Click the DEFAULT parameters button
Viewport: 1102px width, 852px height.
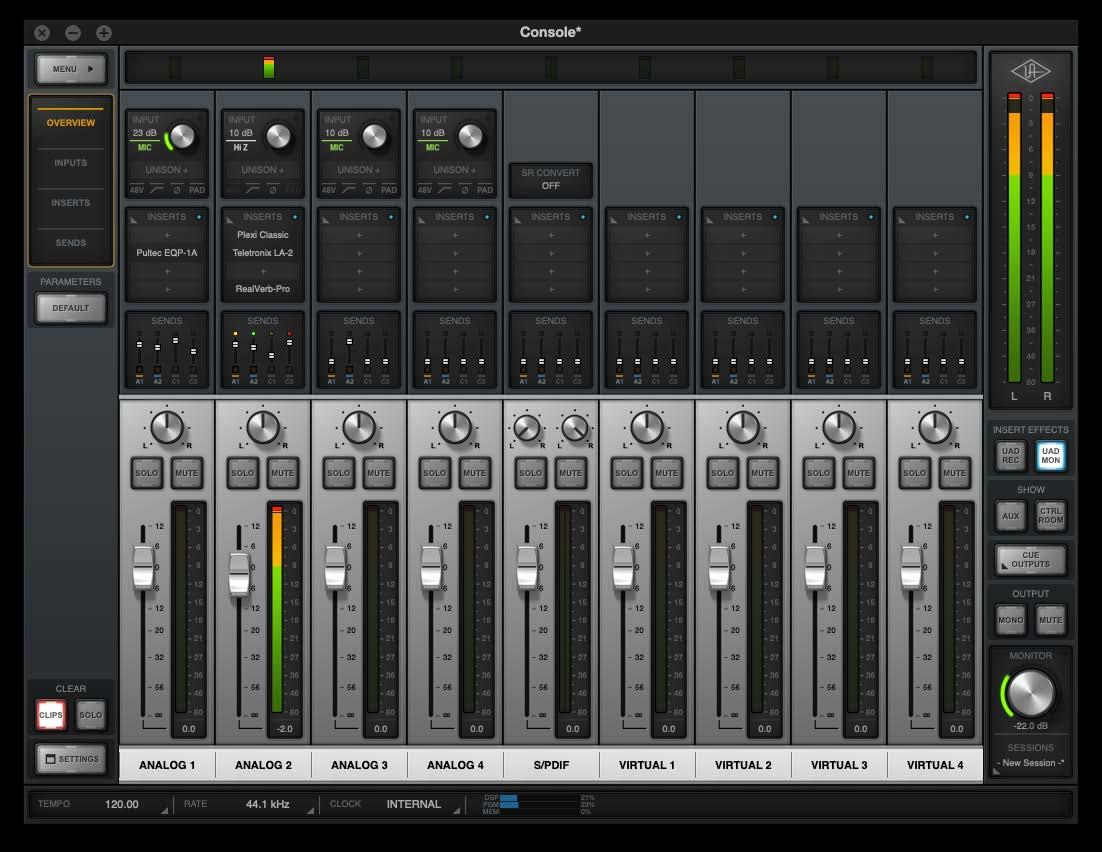point(71,308)
